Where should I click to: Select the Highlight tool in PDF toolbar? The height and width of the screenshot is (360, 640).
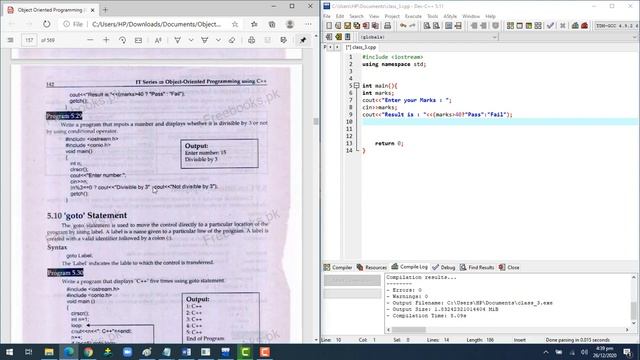[205, 40]
